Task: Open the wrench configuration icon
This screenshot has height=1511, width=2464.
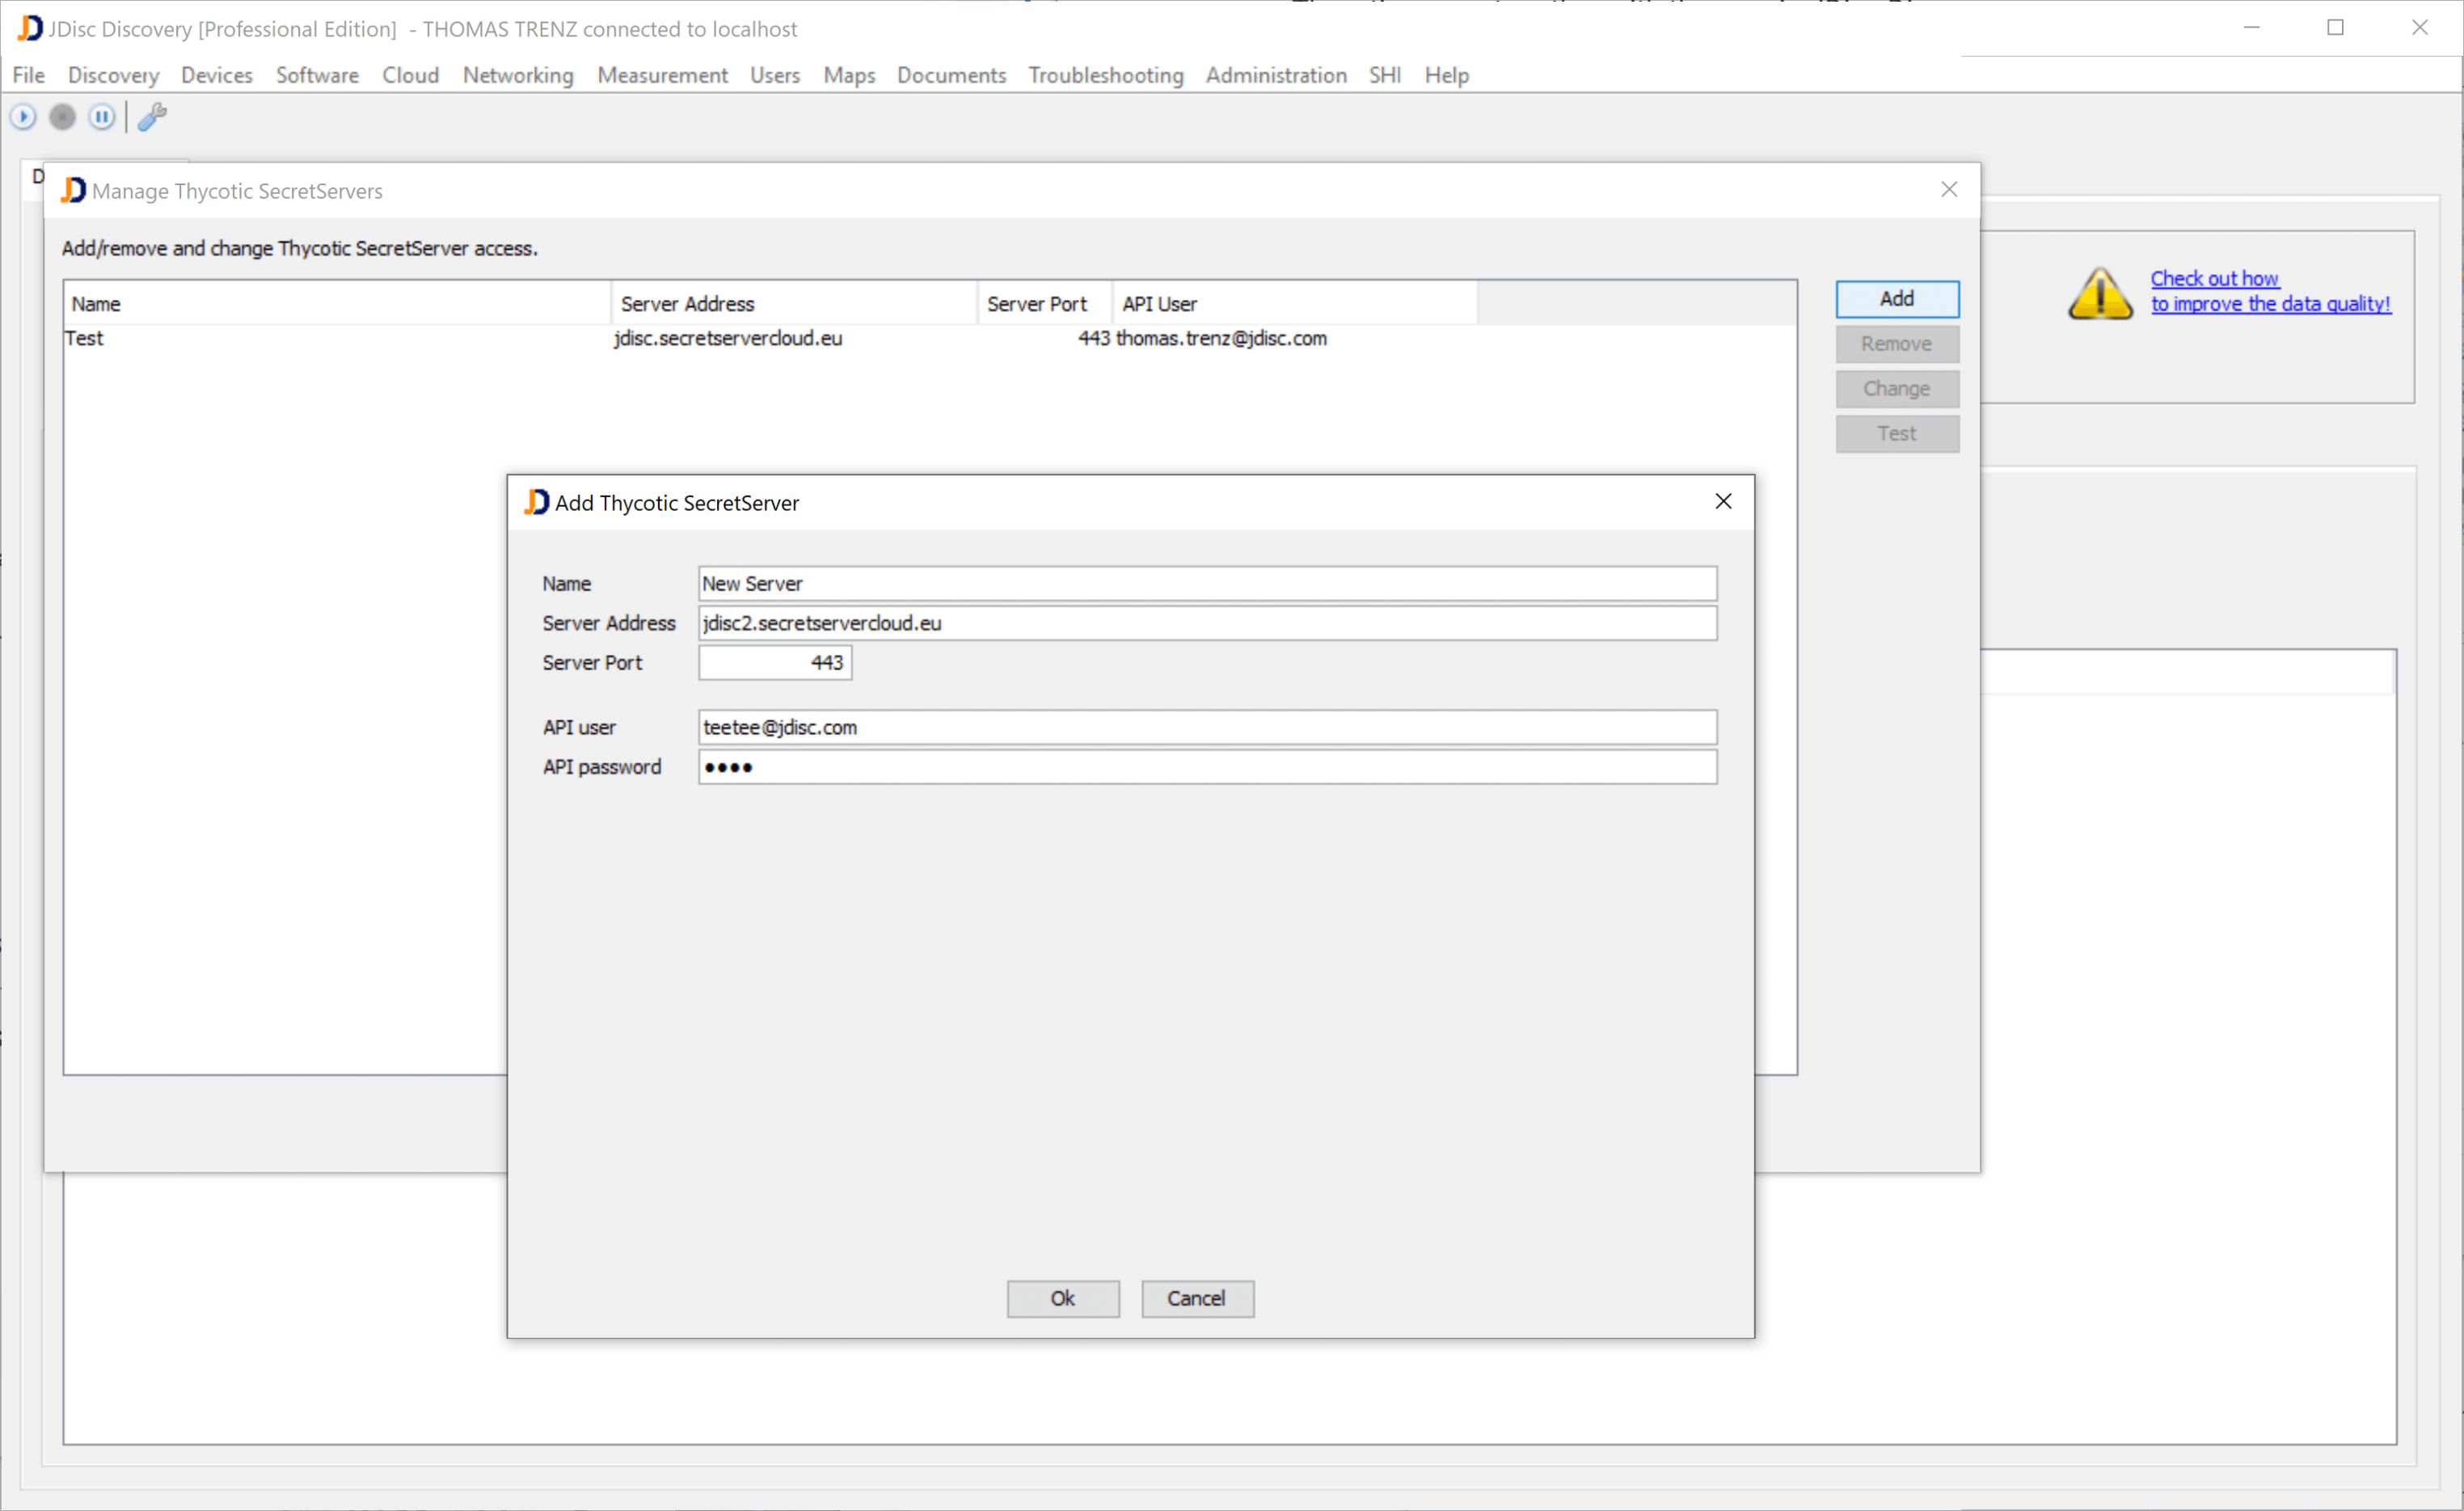Action: coord(152,117)
